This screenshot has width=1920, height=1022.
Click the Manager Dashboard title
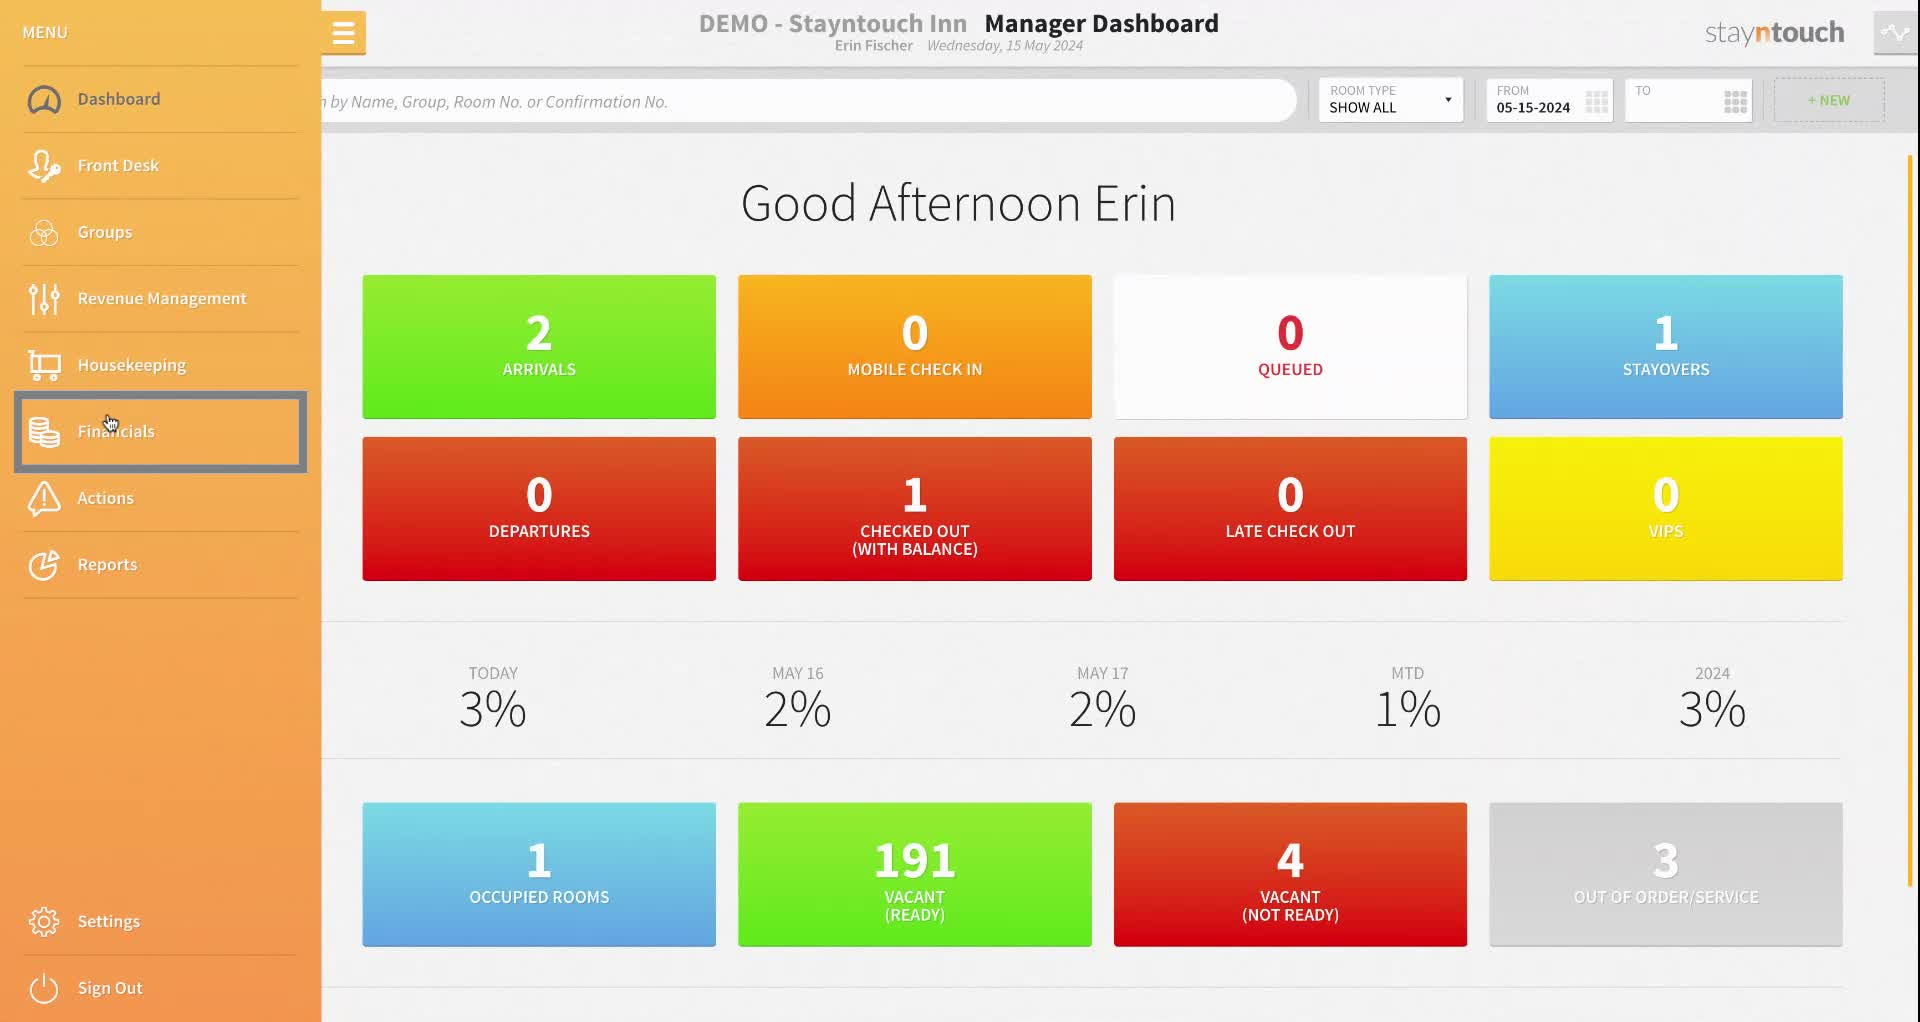click(x=1101, y=23)
